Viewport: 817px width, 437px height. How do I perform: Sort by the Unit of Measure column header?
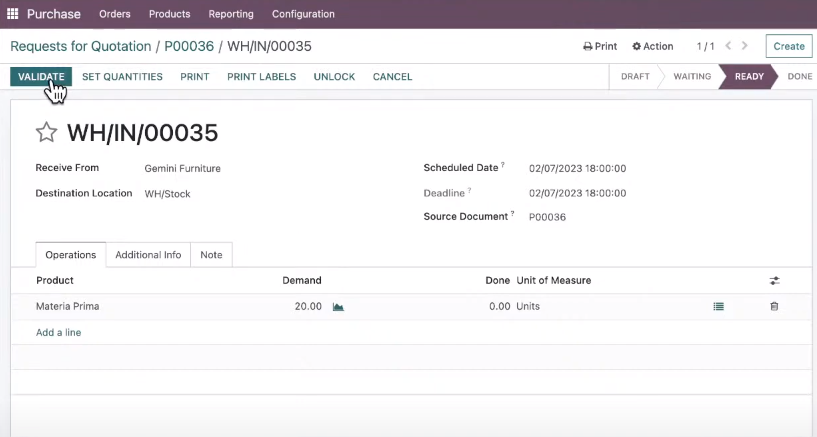[x=554, y=280]
